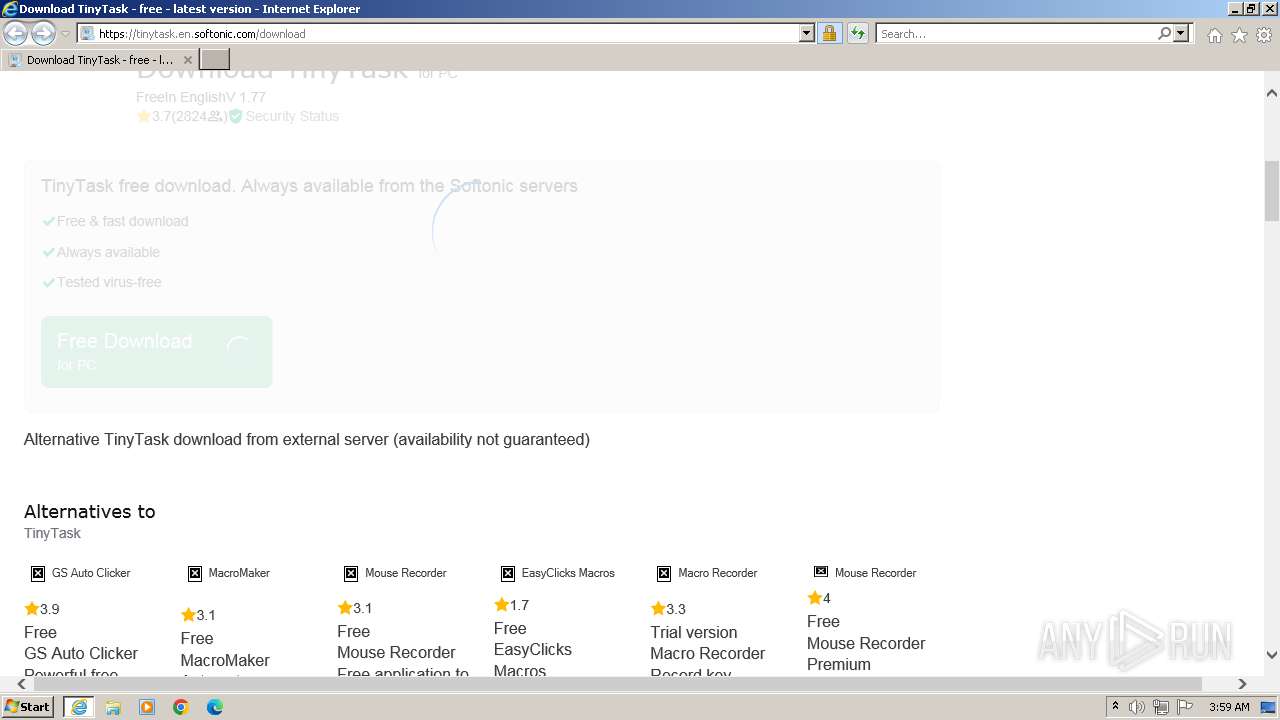Click the GS Auto Clicker broken image icon
Image resolution: width=1280 pixels, height=720 pixels.
(38, 573)
